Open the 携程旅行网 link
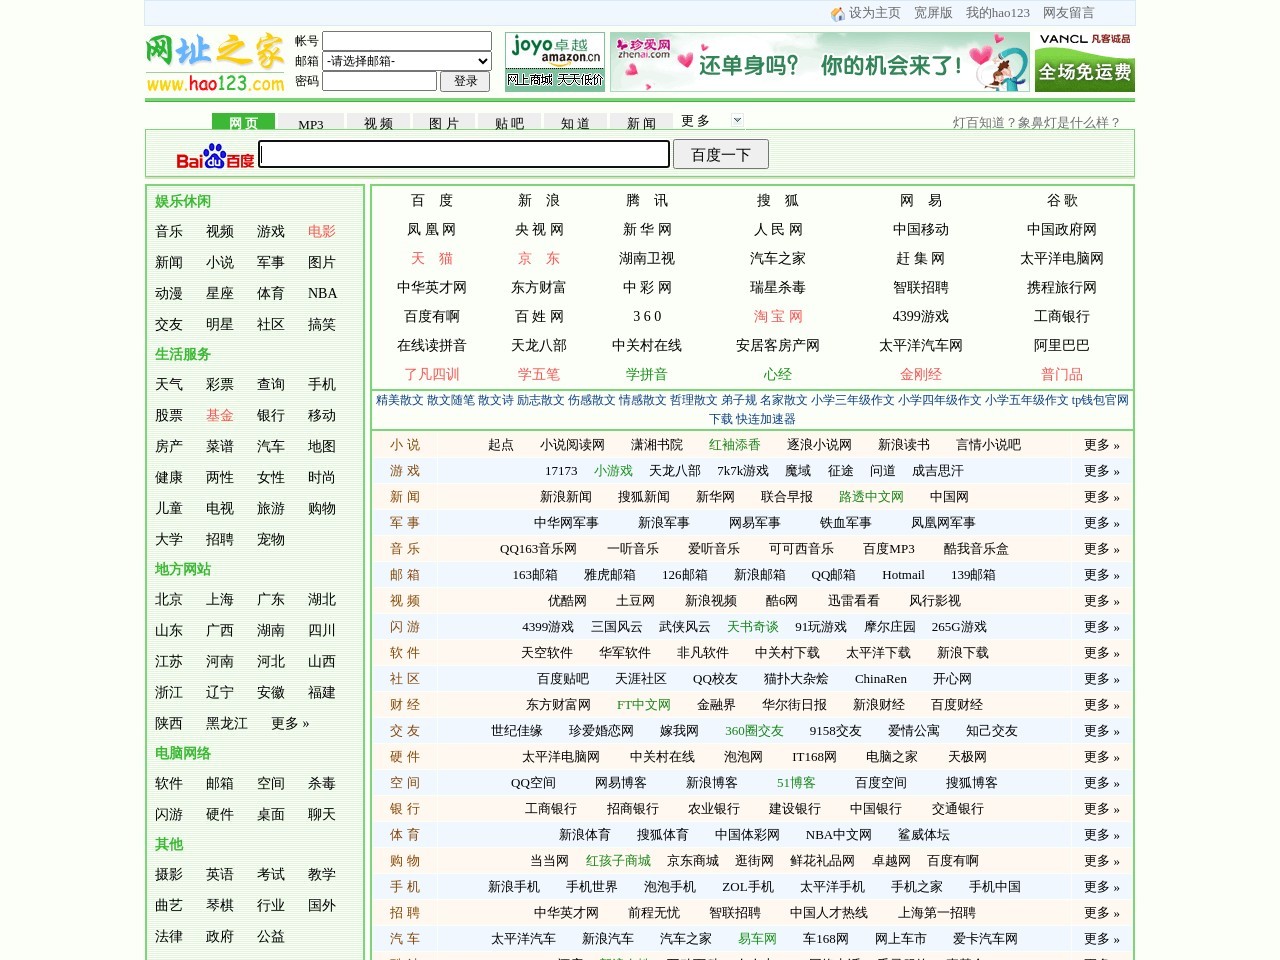 click(x=1062, y=288)
